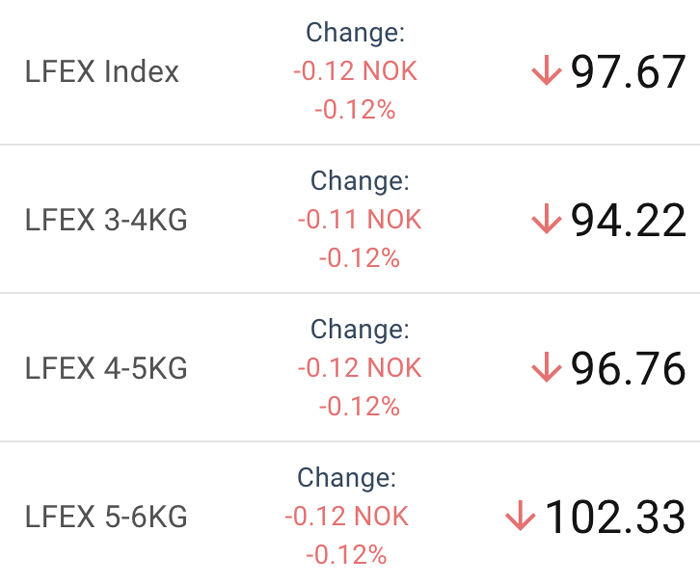Screen dimensions: 700x585
Task: Click -0.12 NOK change for LFEX 4-5KG
Action: pyautogui.click(x=360, y=368)
